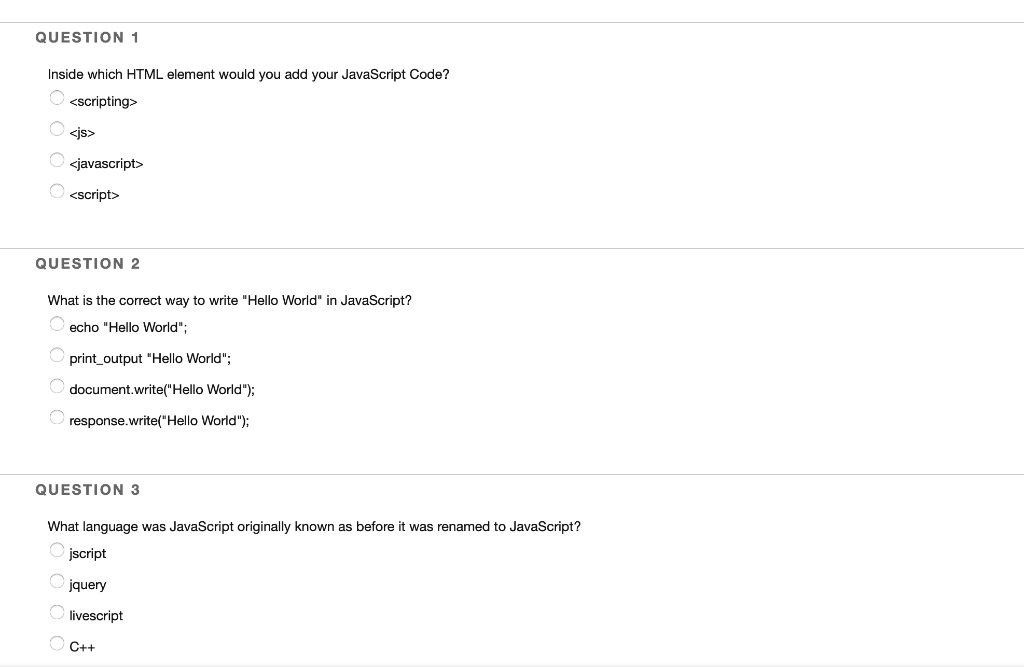Choose document.write("Hello World") option
1024x667 pixels.
[57, 385]
